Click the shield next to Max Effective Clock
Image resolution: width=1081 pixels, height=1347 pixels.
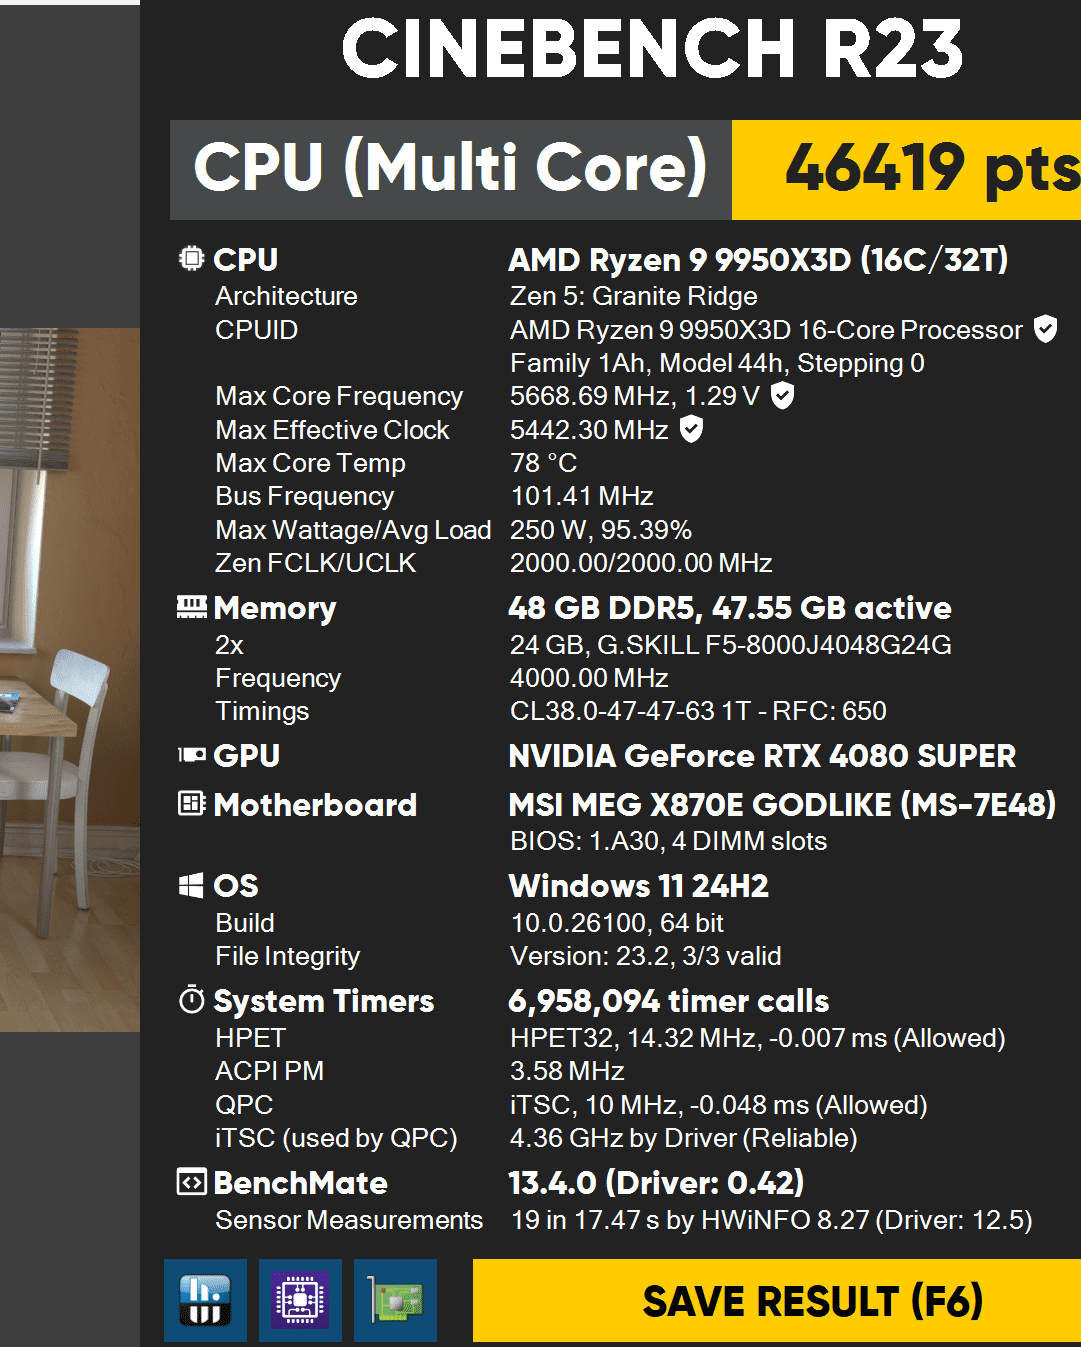click(x=691, y=429)
